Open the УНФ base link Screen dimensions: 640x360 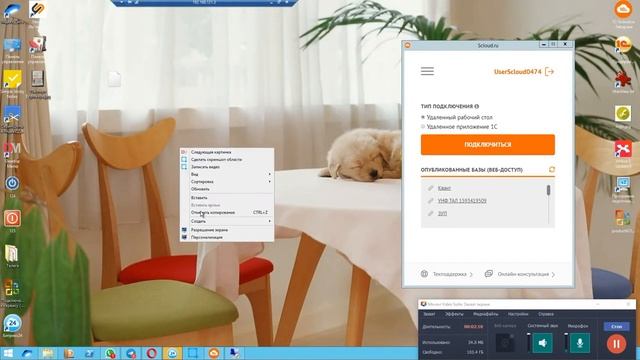pyautogui.click(x=462, y=201)
